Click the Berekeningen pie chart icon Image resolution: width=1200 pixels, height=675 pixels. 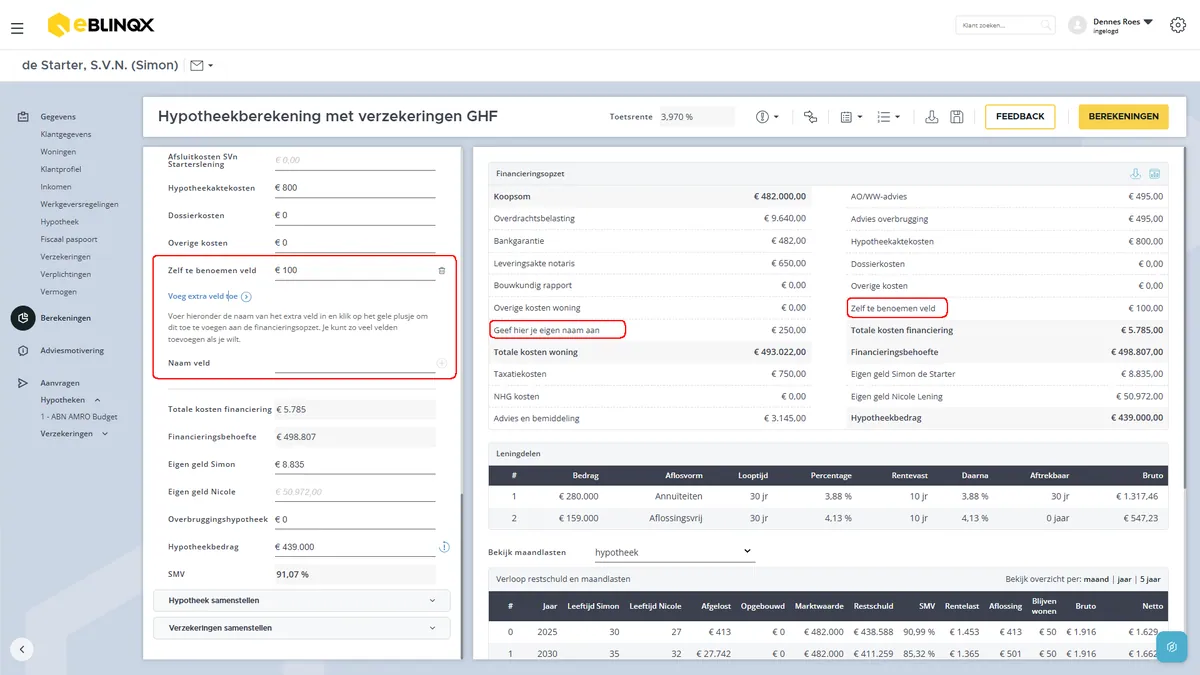pos(22,318)
